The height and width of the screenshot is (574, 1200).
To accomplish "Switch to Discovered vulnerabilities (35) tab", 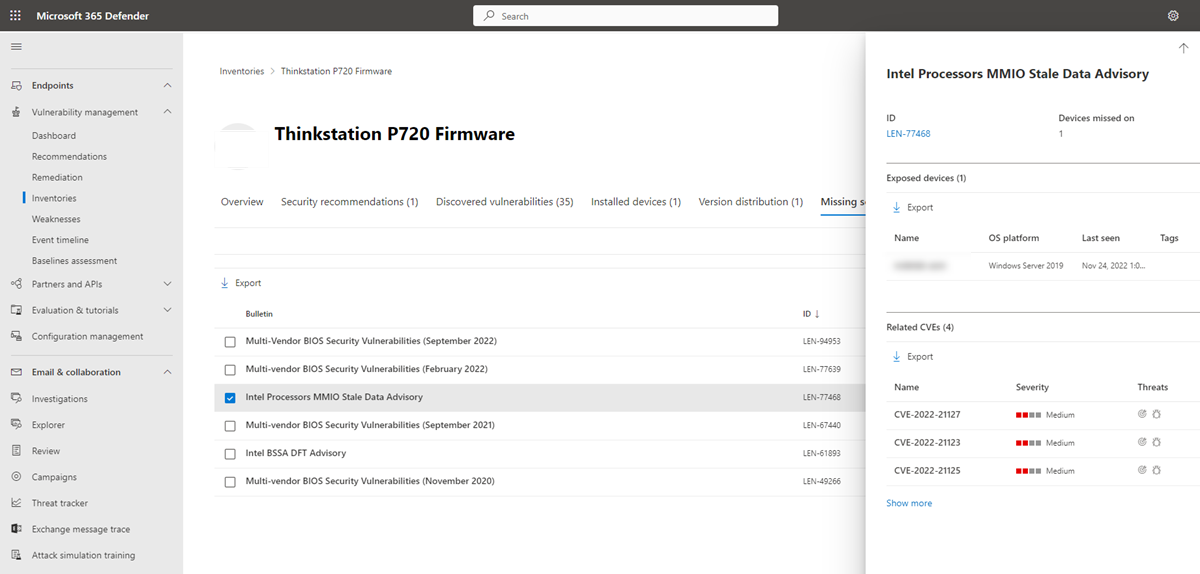I will click(504, 202).
